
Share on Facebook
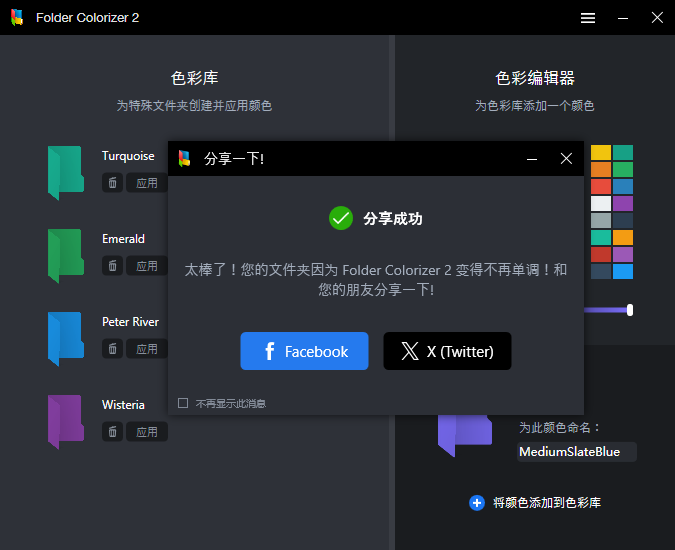point(304,351)
